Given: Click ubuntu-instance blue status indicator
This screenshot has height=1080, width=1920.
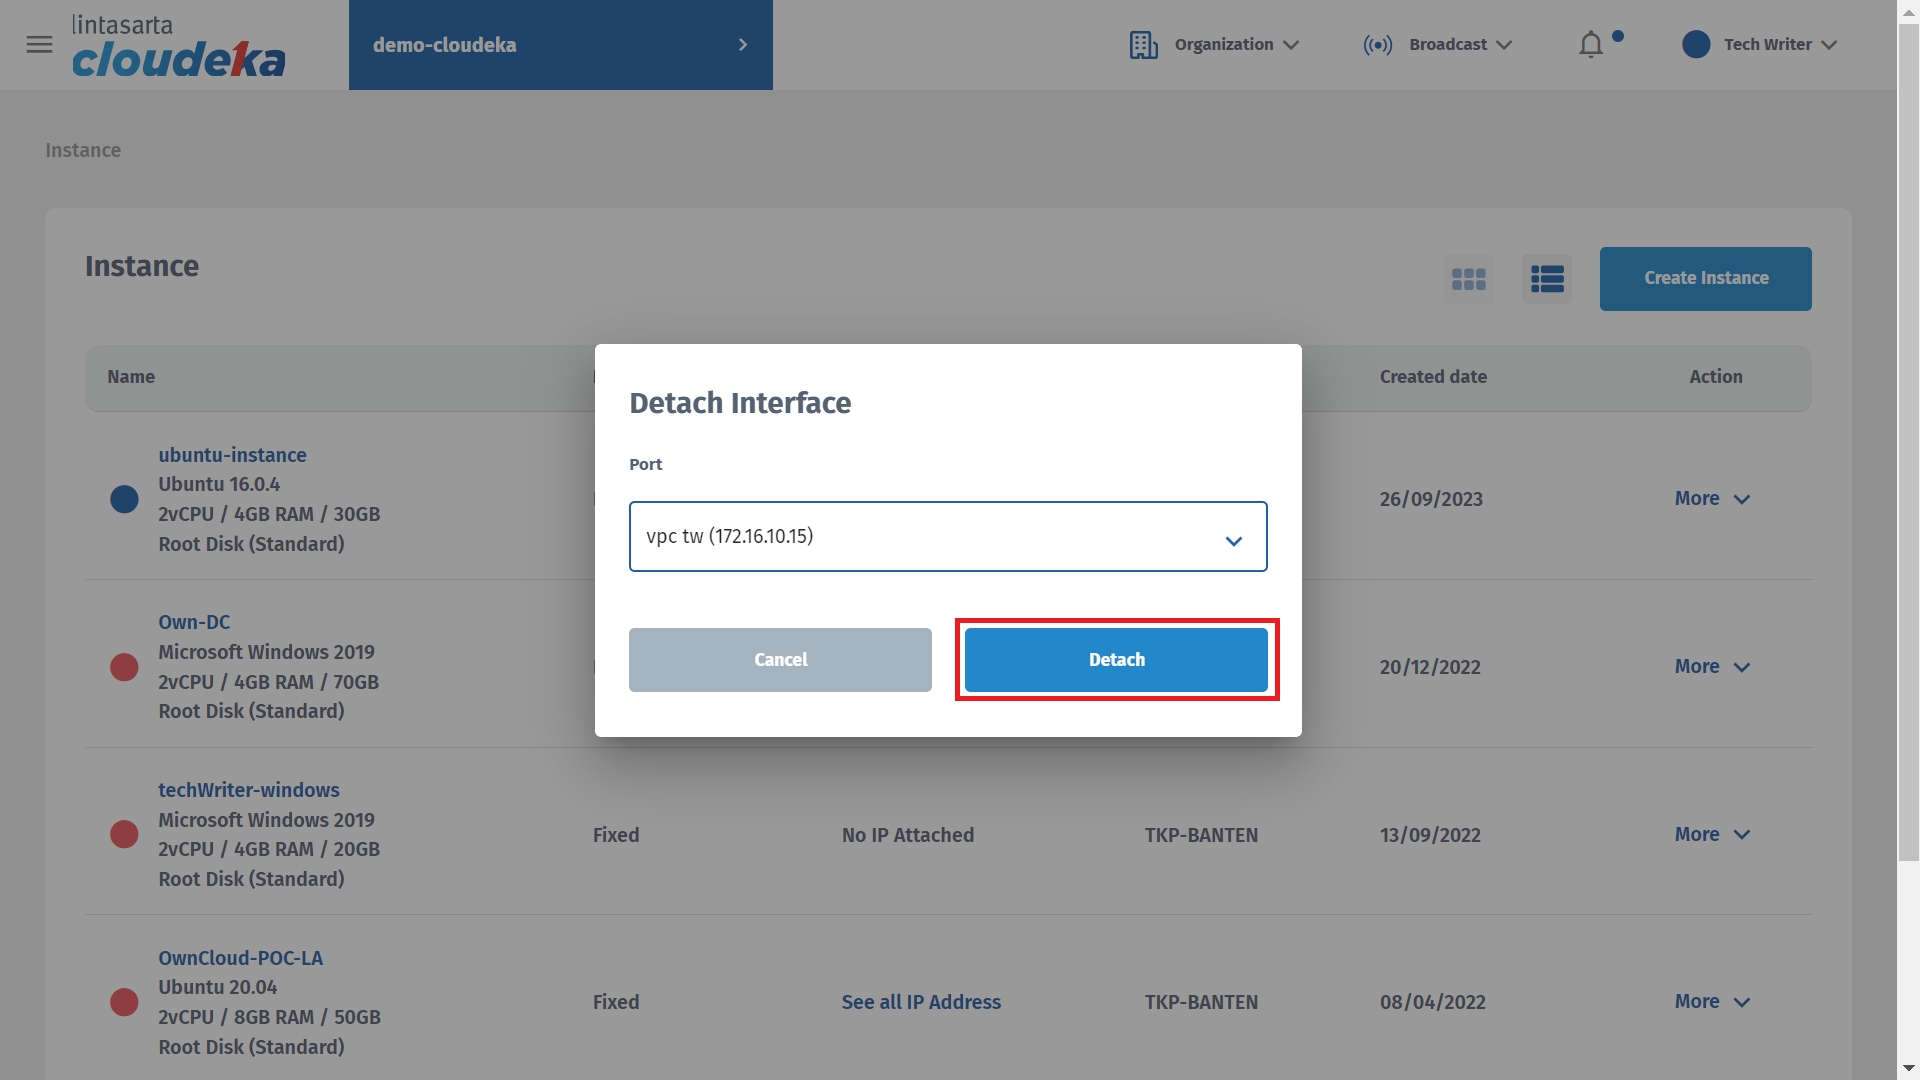Looking at the screenshot, I should [x=124, y=499].
